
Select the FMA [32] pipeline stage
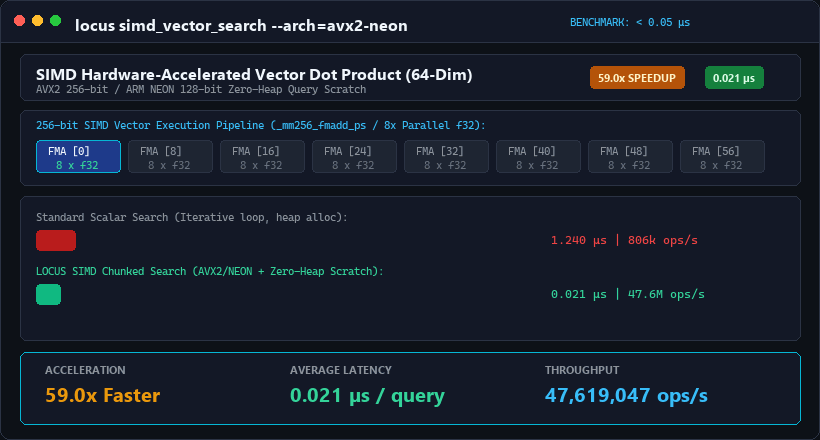447,156
